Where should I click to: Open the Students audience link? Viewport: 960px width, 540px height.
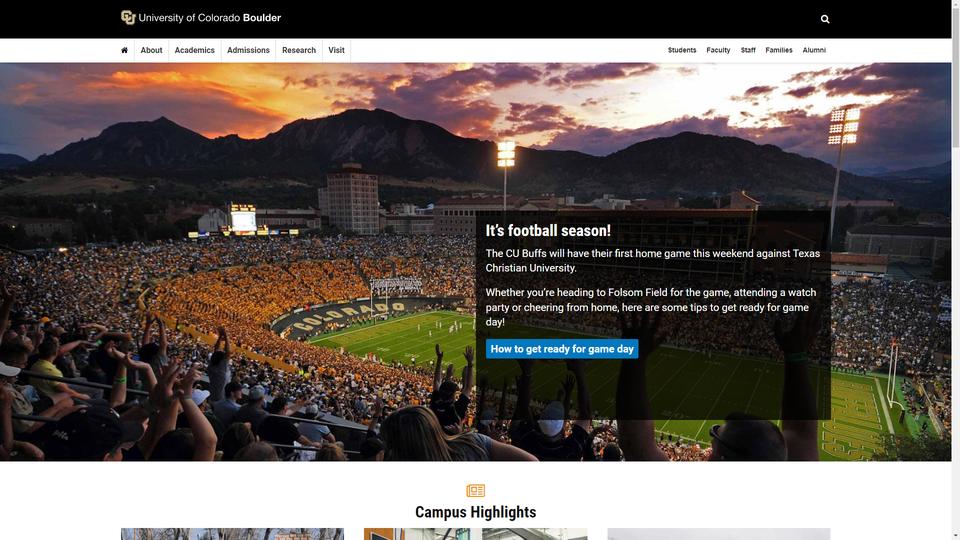[682, 50]
